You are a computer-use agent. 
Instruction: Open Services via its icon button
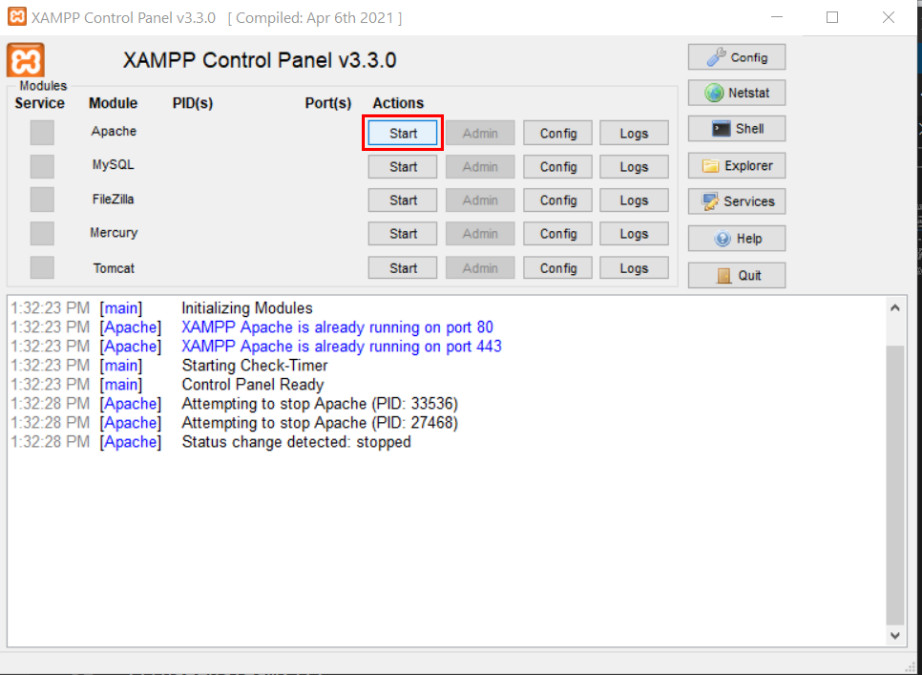pos(737,202)
